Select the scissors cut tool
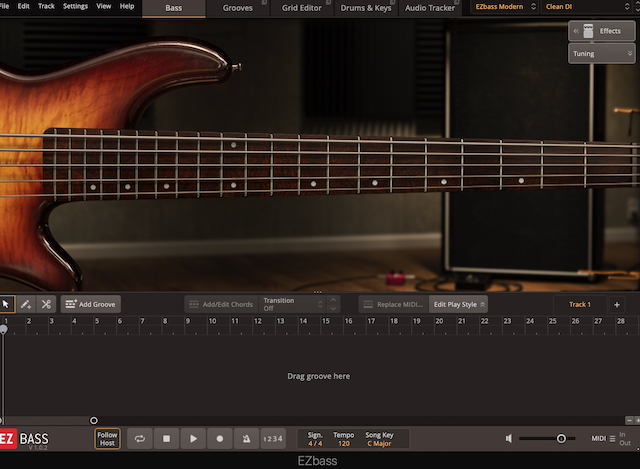 (46, 305)
